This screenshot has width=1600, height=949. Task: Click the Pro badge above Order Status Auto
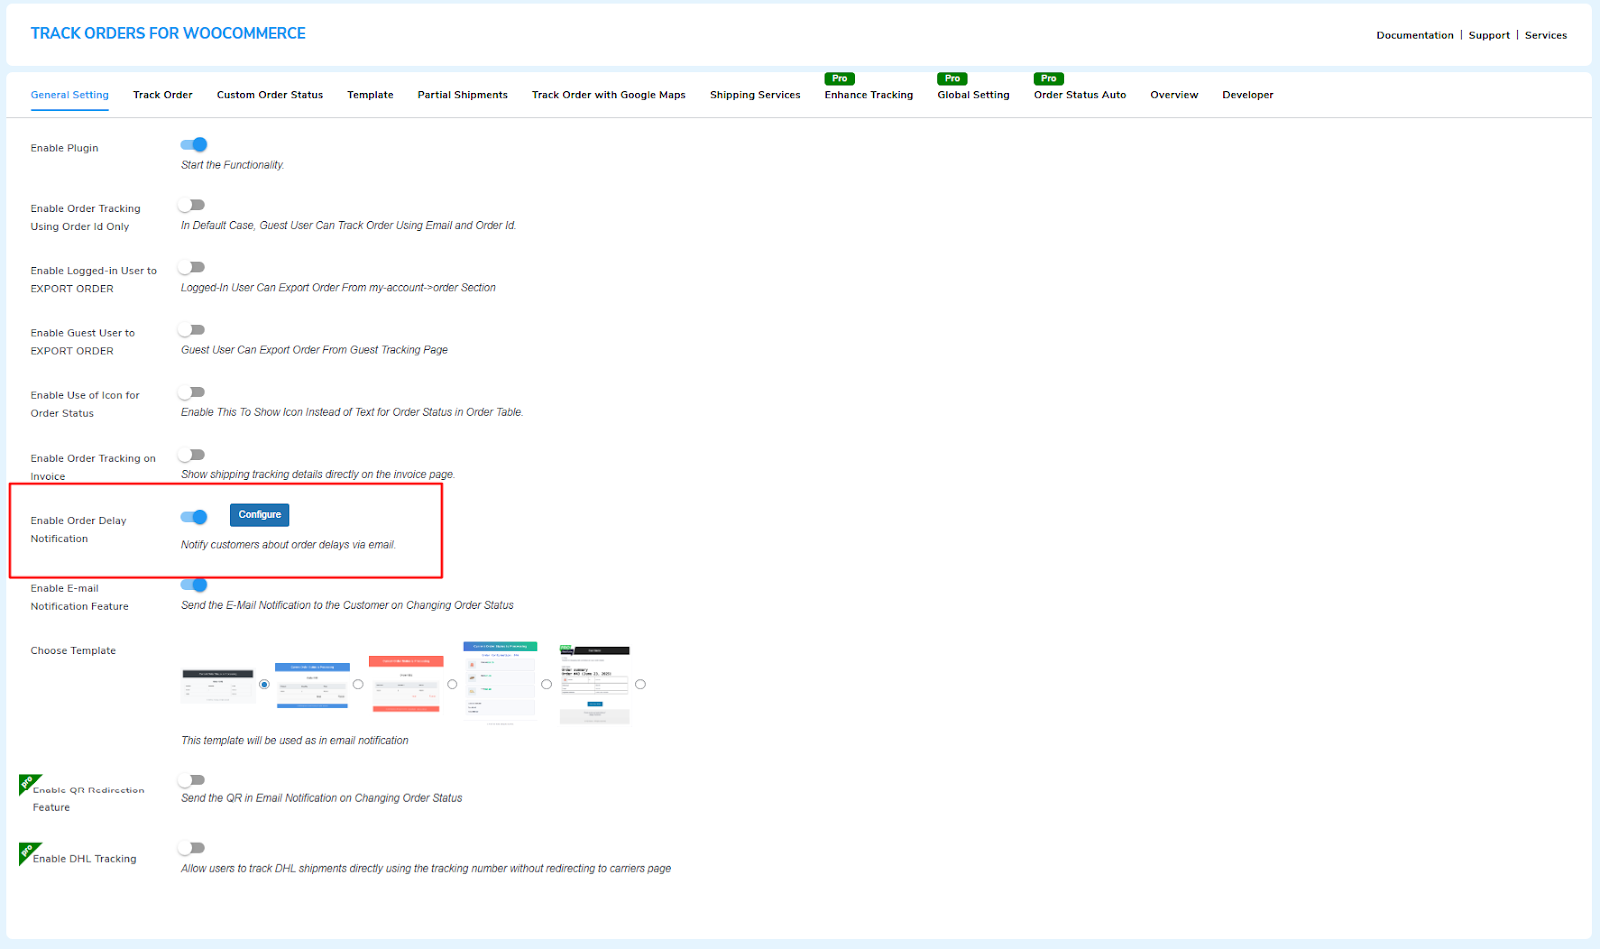pyautogui.click(x=1048, y=78)
